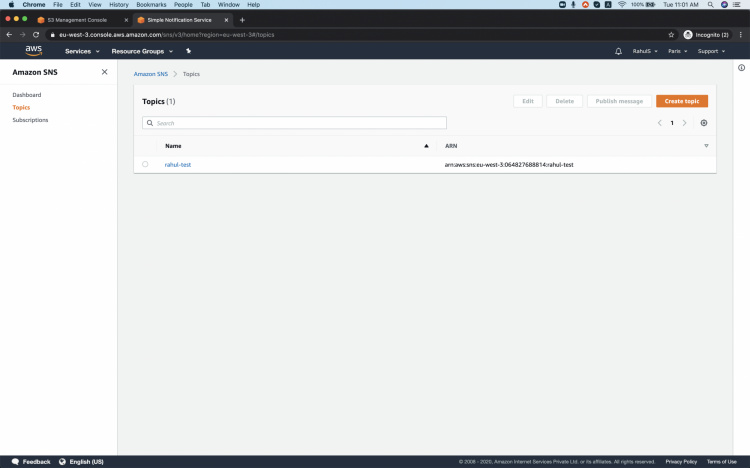The image size is (750, 468).
Task: Open a new browser tab
Action: [242, 19]
